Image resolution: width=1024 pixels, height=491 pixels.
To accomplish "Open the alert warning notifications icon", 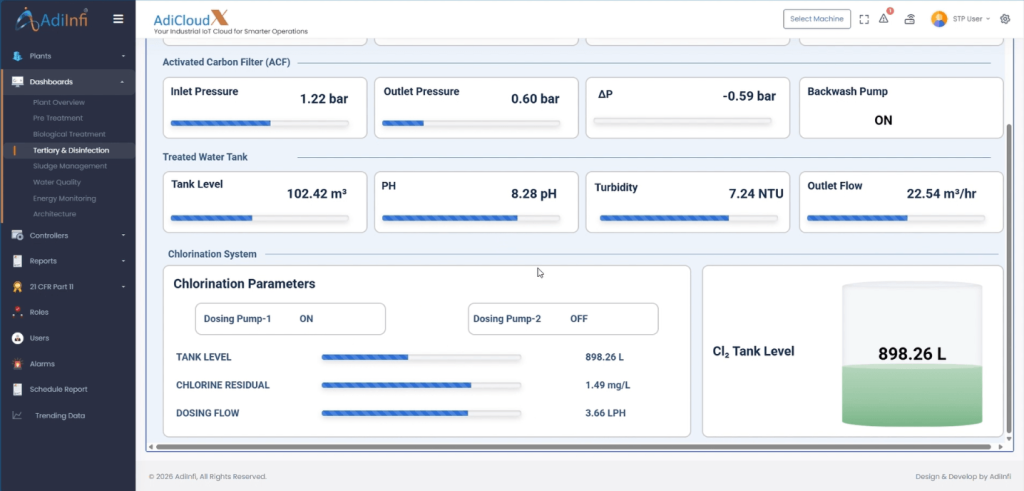I will point(884,18).
